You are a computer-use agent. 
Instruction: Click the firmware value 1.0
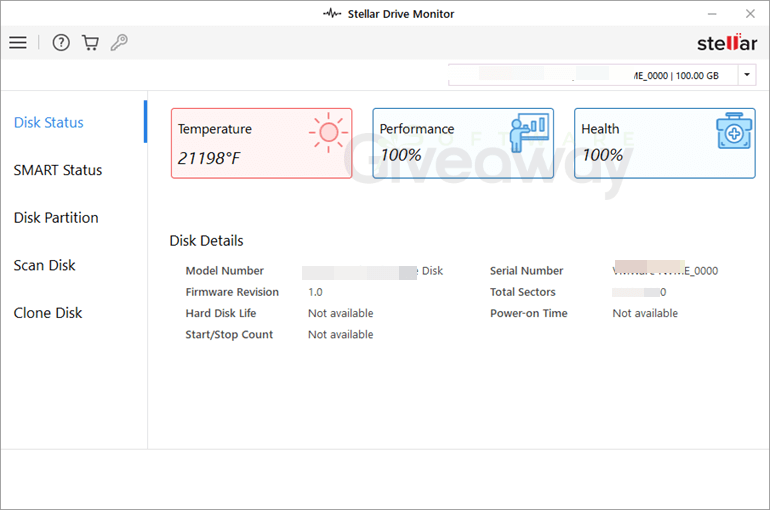(x=315, y=292)
